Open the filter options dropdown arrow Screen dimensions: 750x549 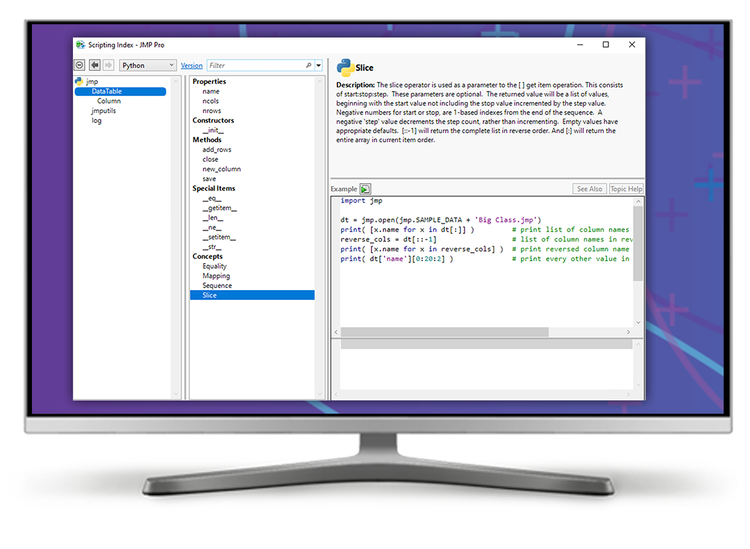pos(319,65)
